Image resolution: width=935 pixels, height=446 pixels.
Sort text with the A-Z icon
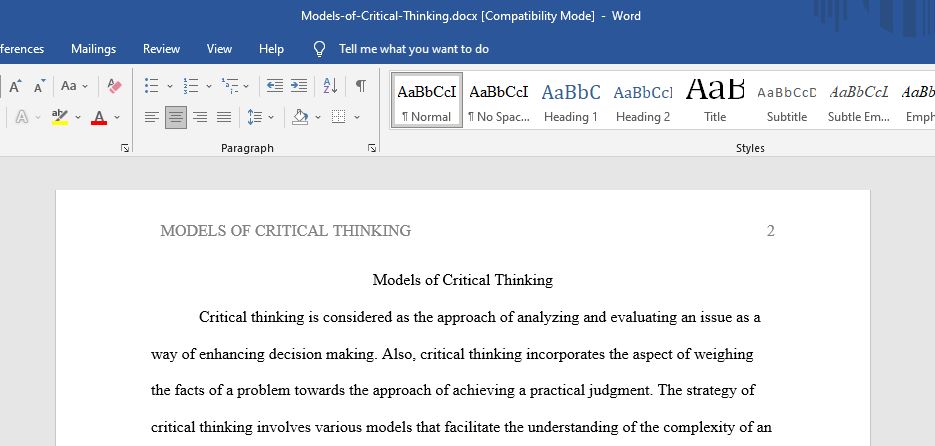click(x=330, y=86)
